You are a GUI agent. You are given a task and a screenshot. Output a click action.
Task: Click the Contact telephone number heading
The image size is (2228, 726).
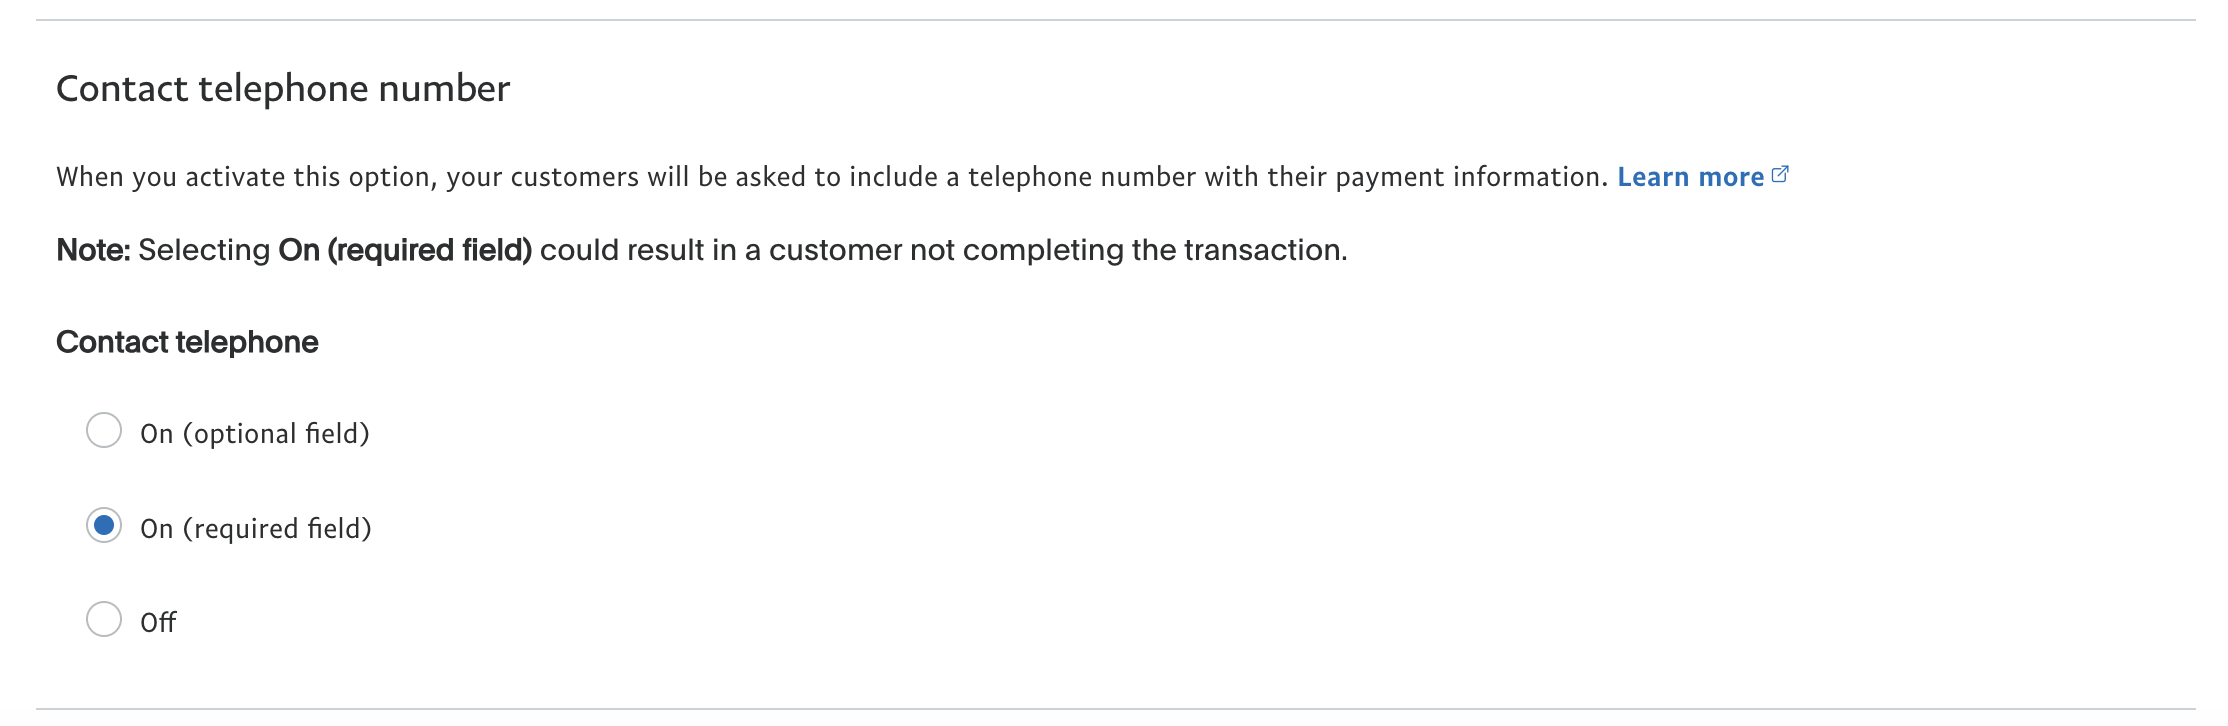click(283, 89)
